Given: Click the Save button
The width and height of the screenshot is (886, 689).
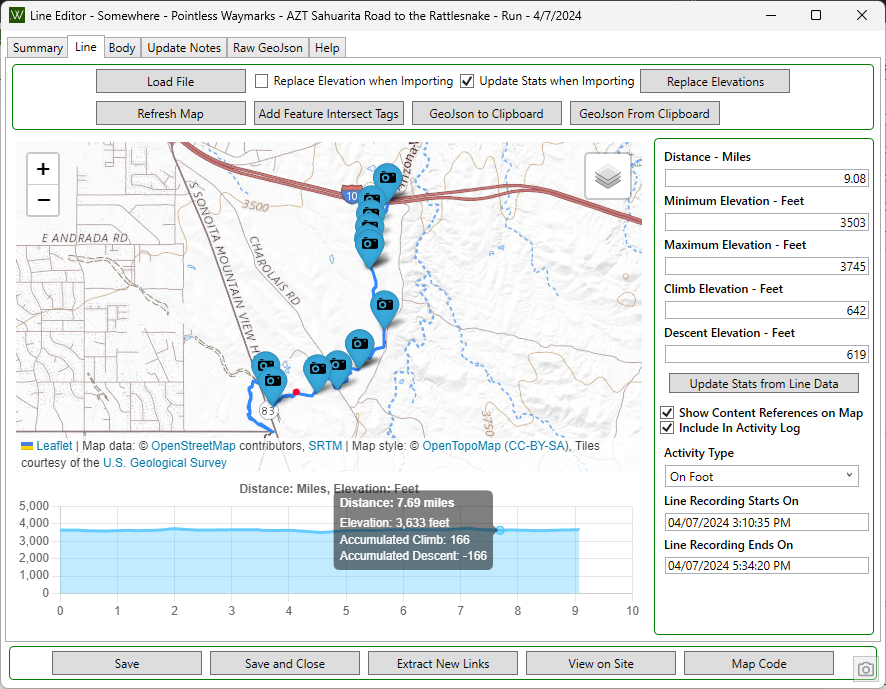Looking at the screenshot, I should [x=127, y=664].
